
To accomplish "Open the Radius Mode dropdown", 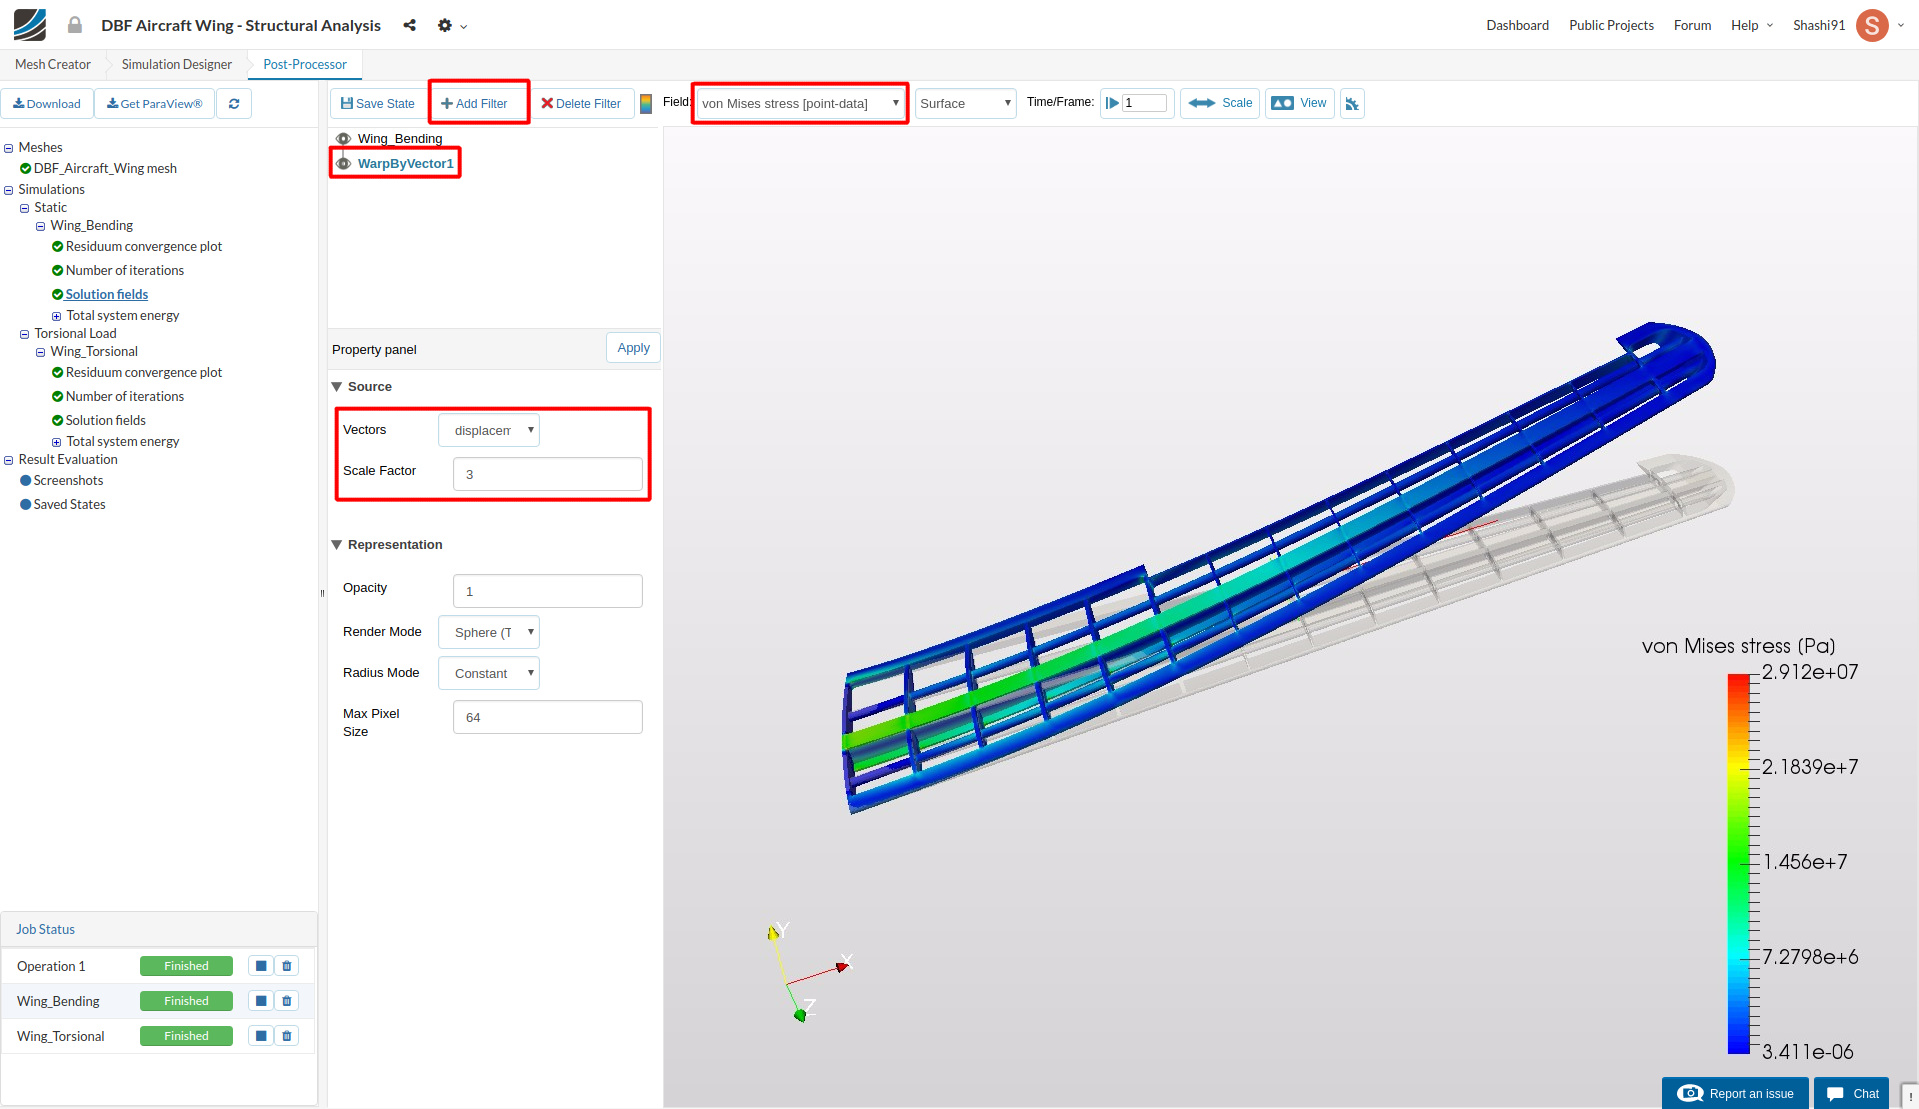I will click(x=489, y=673).
